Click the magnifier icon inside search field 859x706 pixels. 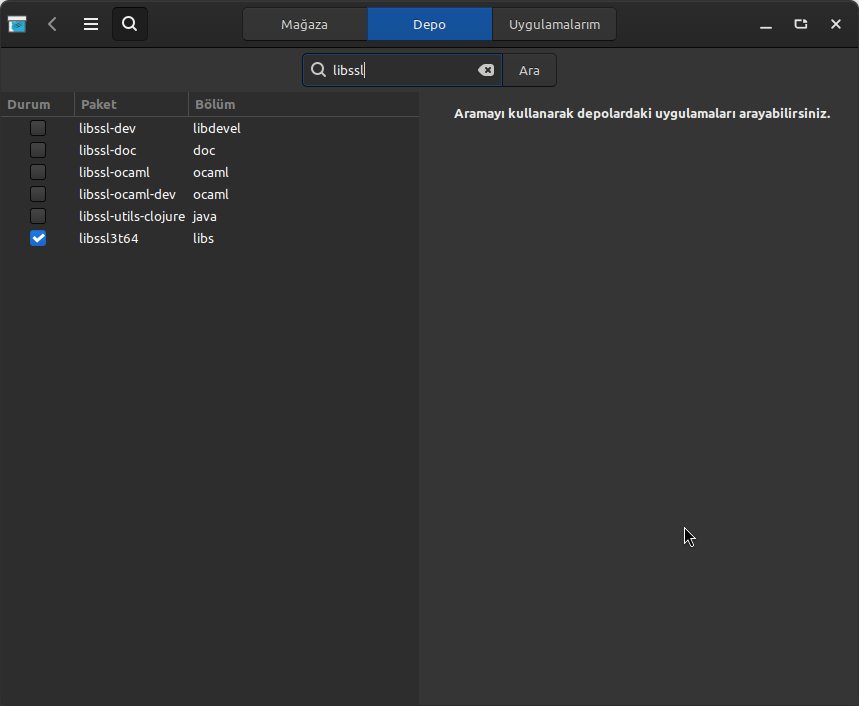pyautogui.click(x=319, y=70)
